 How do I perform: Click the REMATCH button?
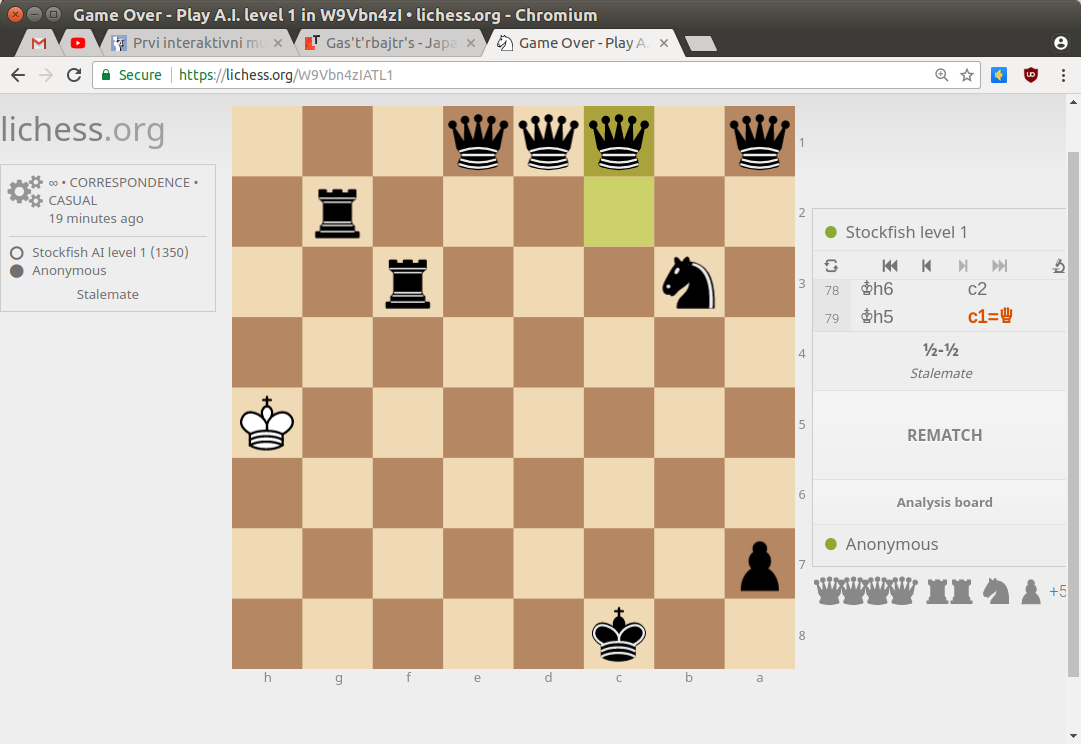(944, 435)
